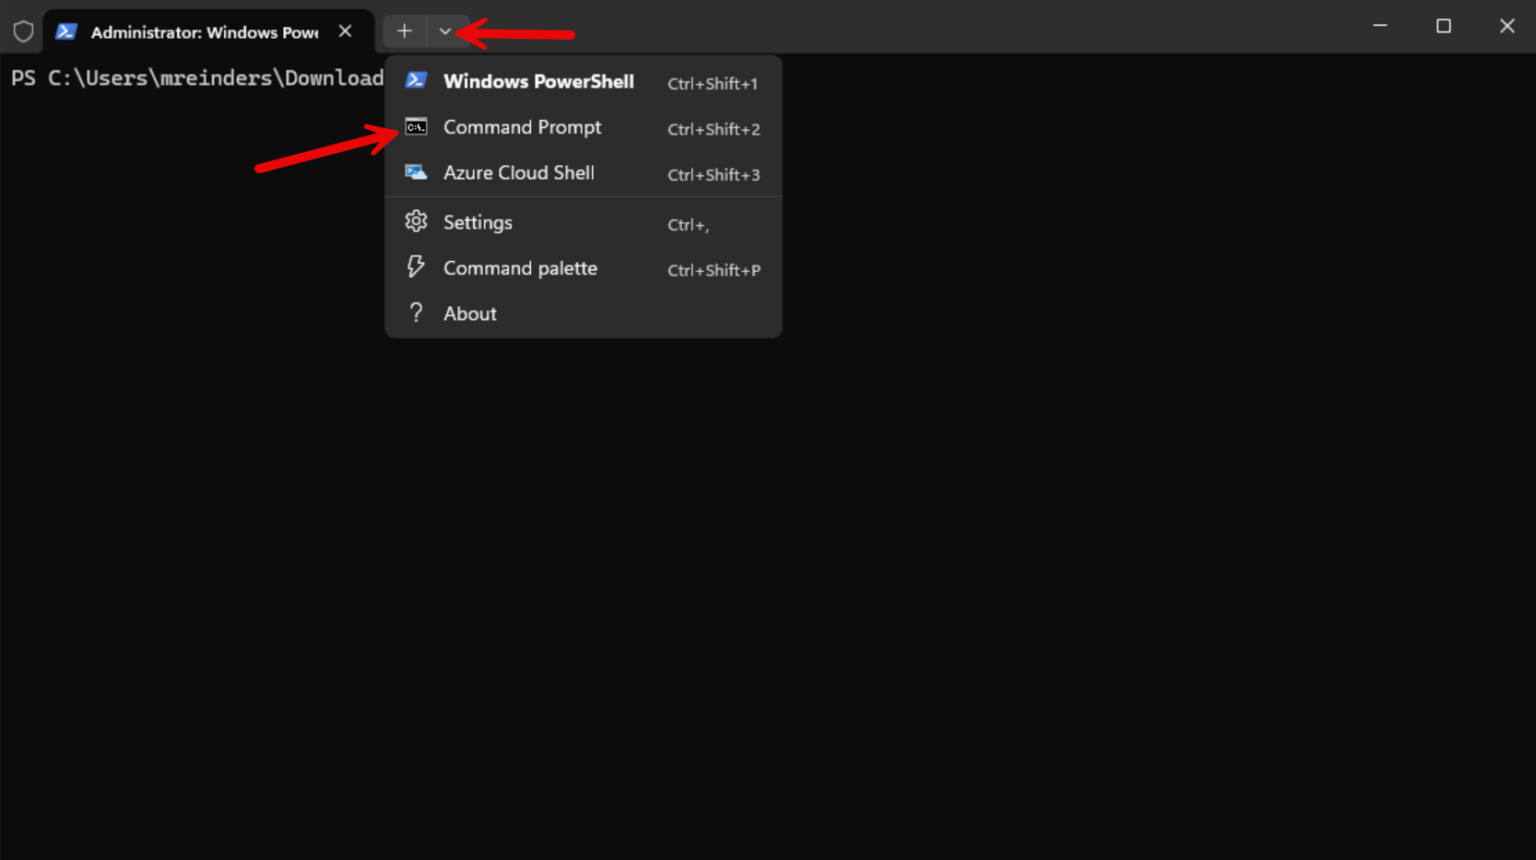Click the Command Prompt icon in the dropdown
Image resolution: width=1536 pixels, height=860 pixels.
(x=415, y=127)
